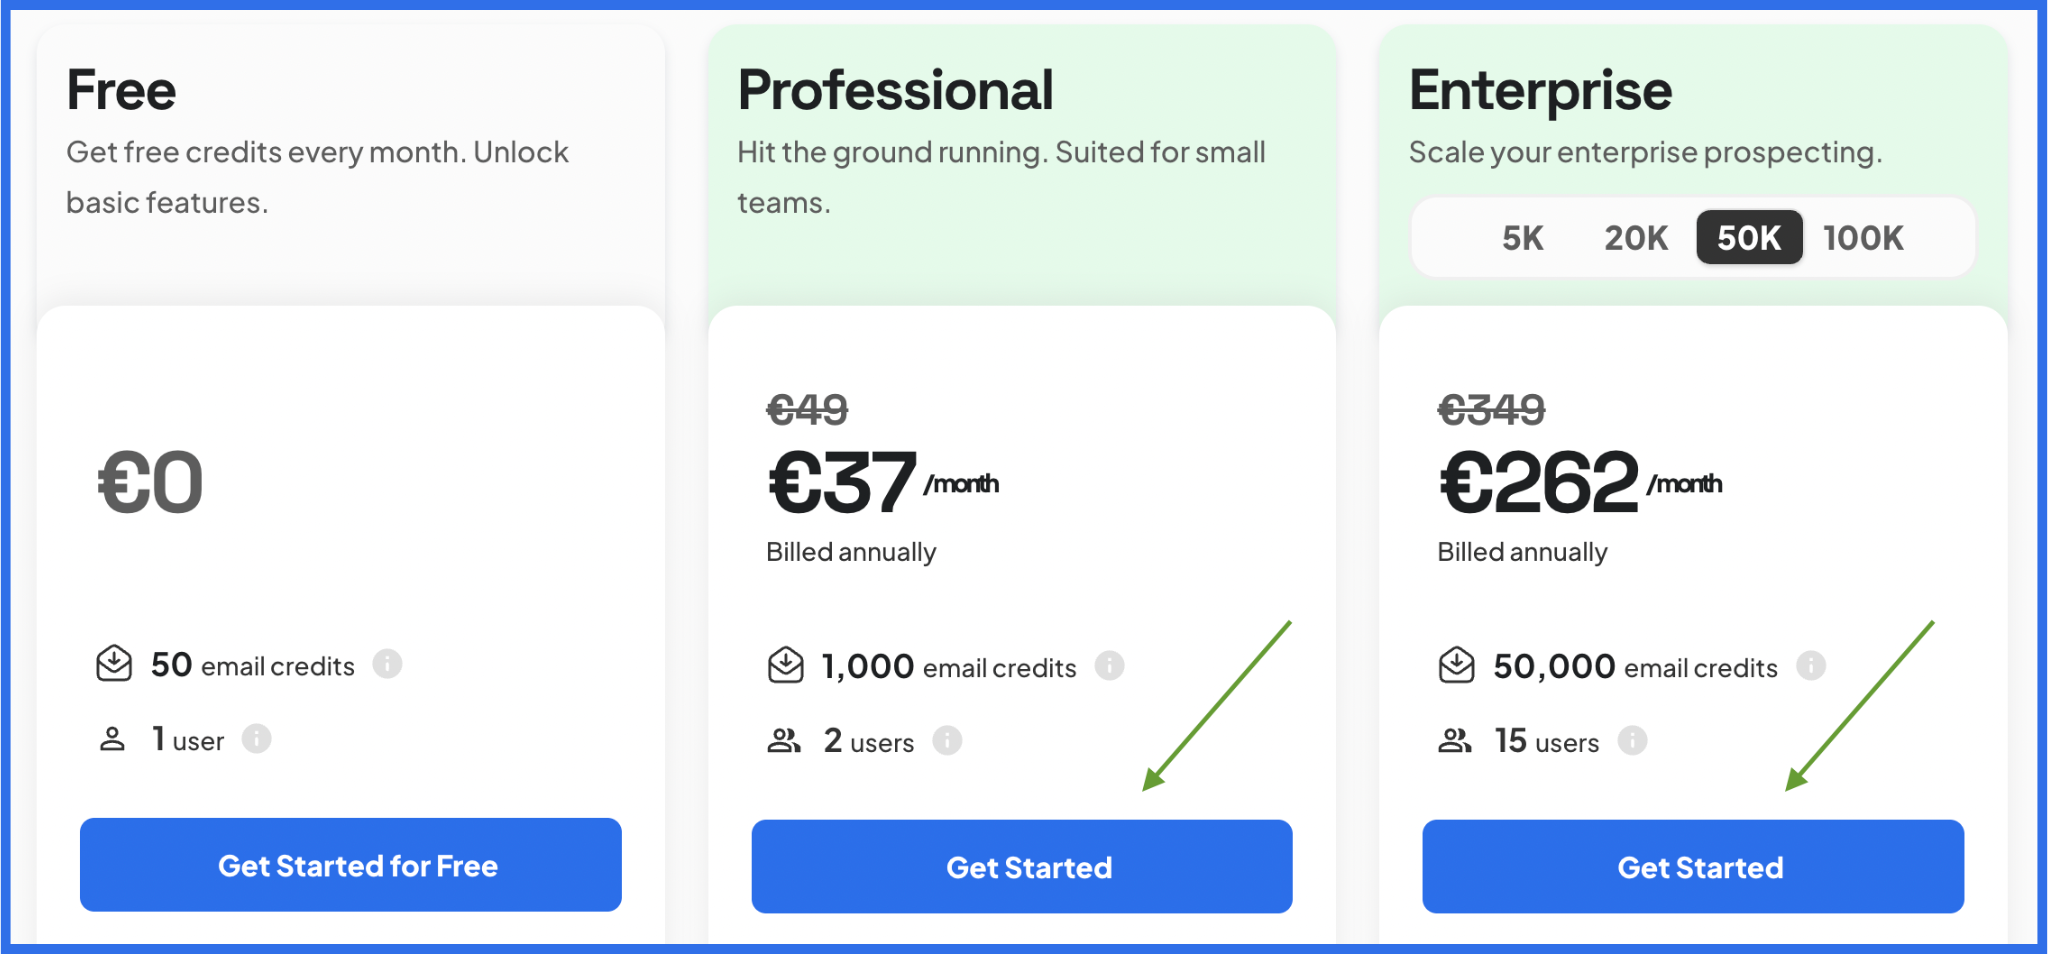Select the 50K Enterprise credit tier
The height and width of the screenshot is (954, 2048).
(x=1749, y=238)
